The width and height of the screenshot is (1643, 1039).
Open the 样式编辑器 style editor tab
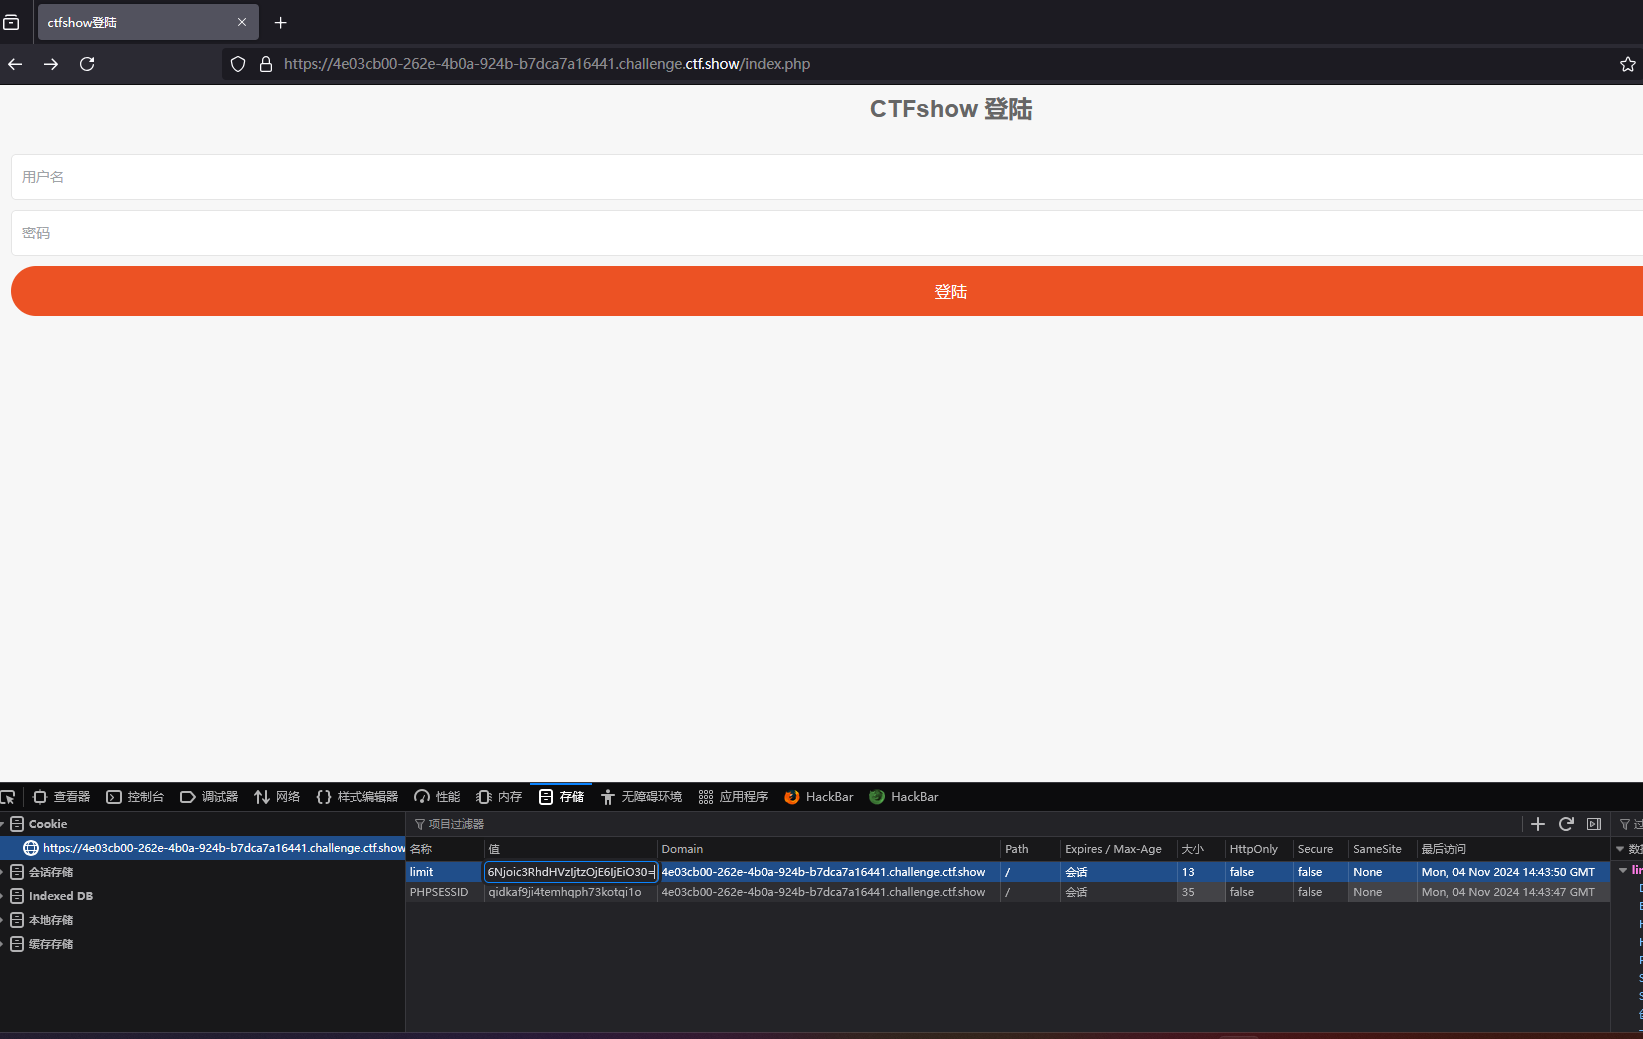(357, 797)
